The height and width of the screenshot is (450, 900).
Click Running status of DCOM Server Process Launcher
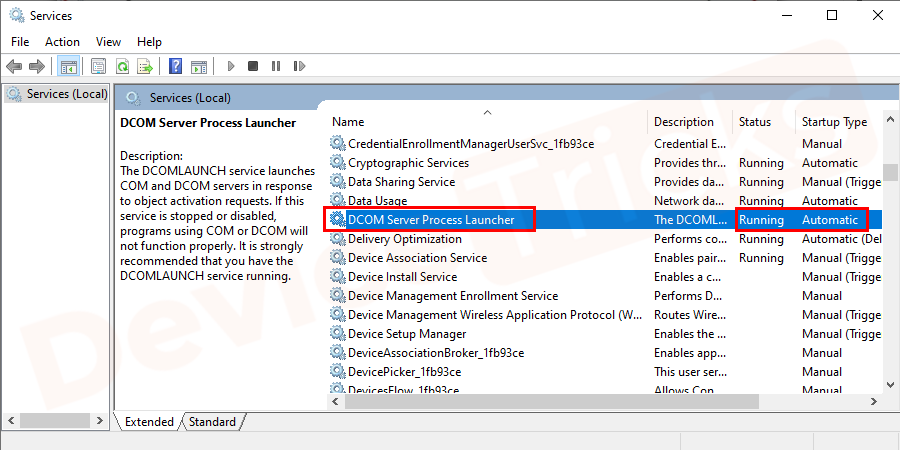[x=761, y=220]
